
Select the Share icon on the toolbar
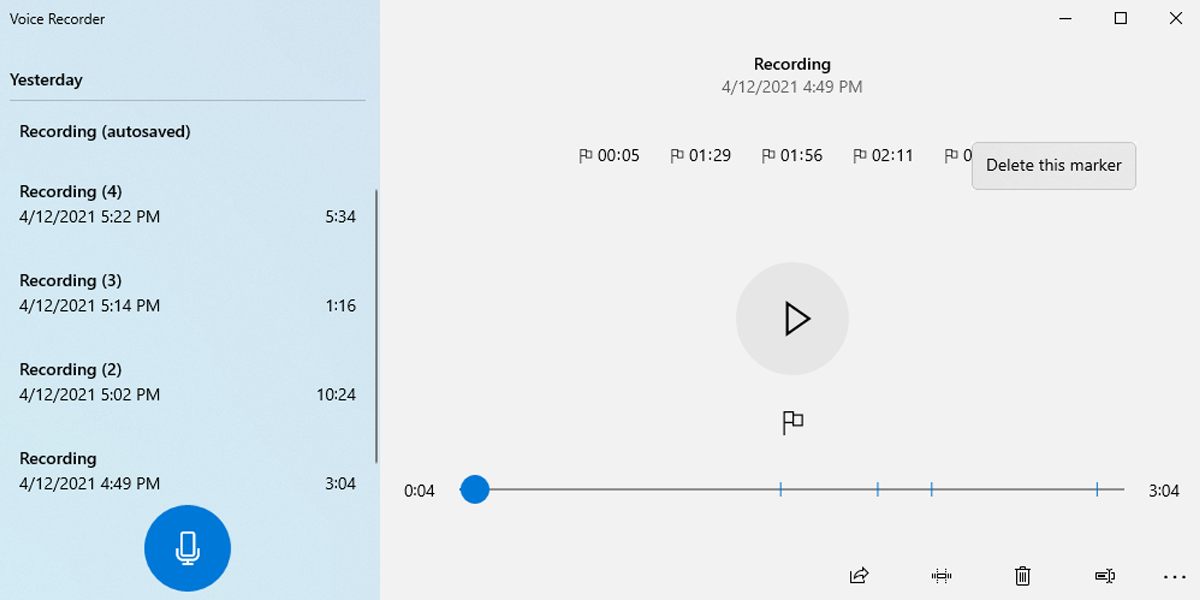[857, 577]
